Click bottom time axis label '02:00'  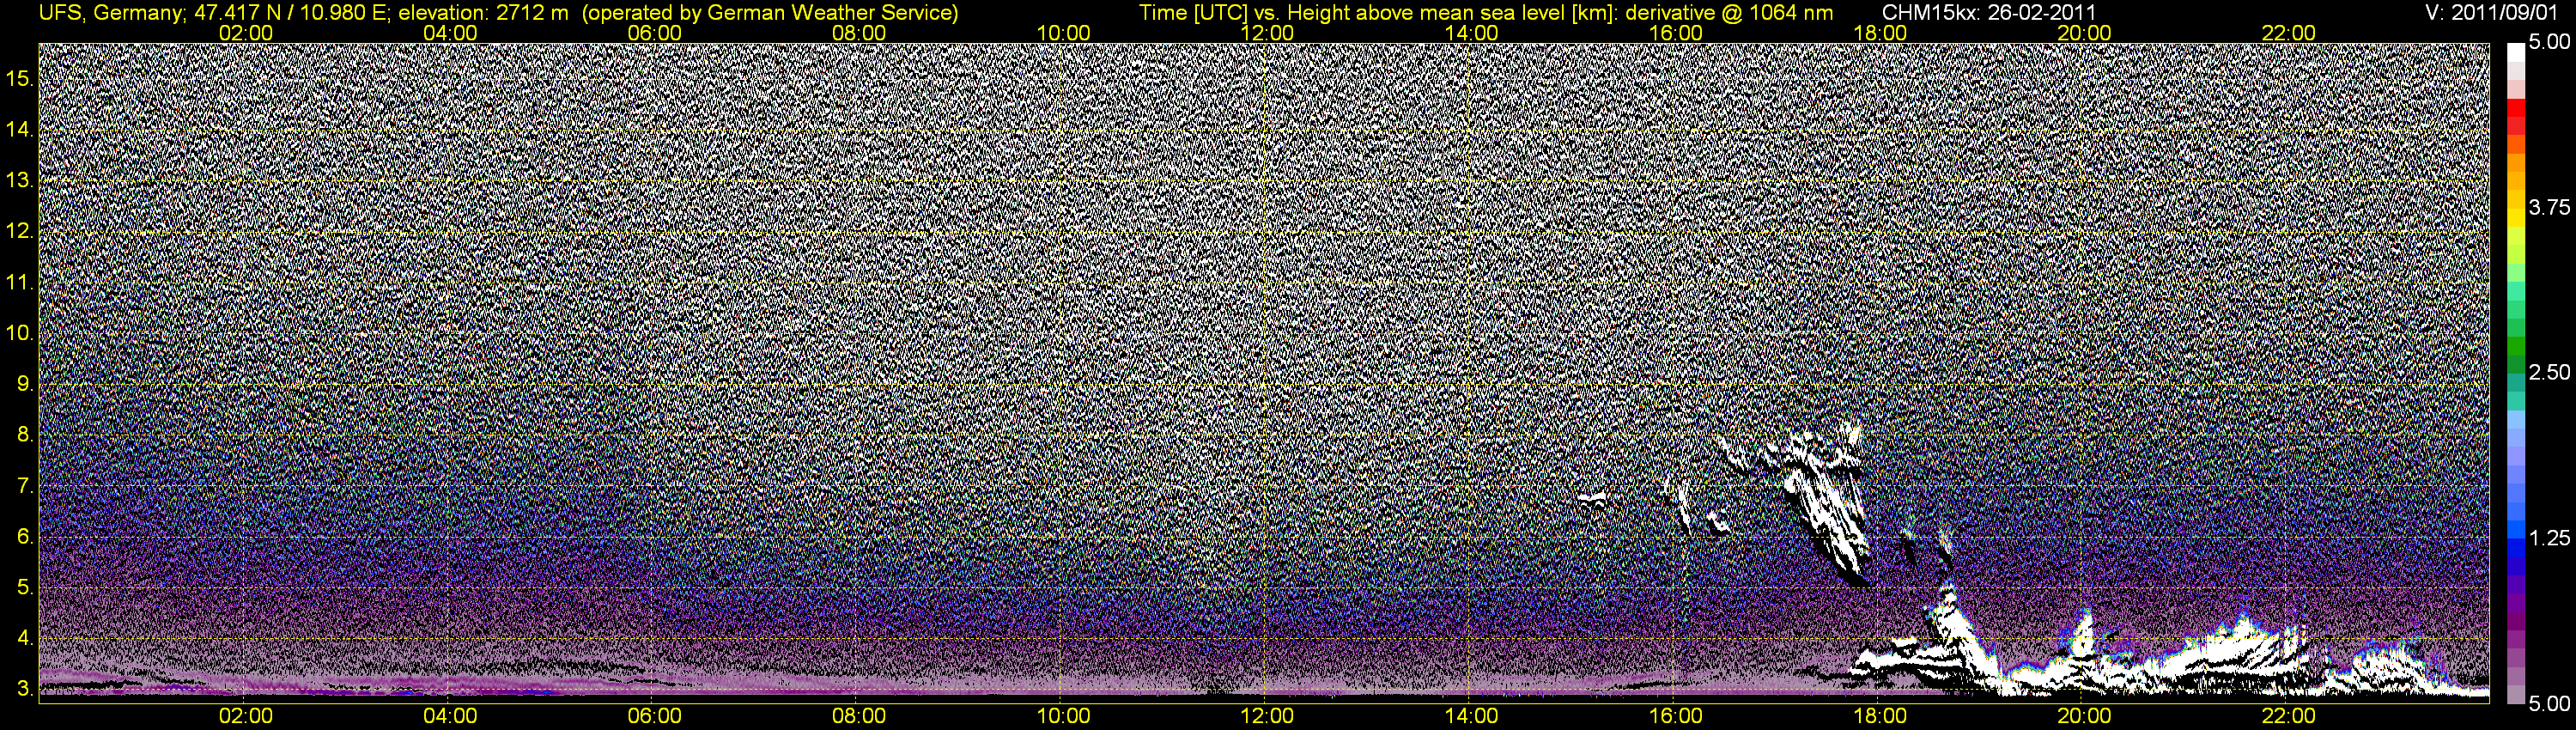tap(246, 716)
